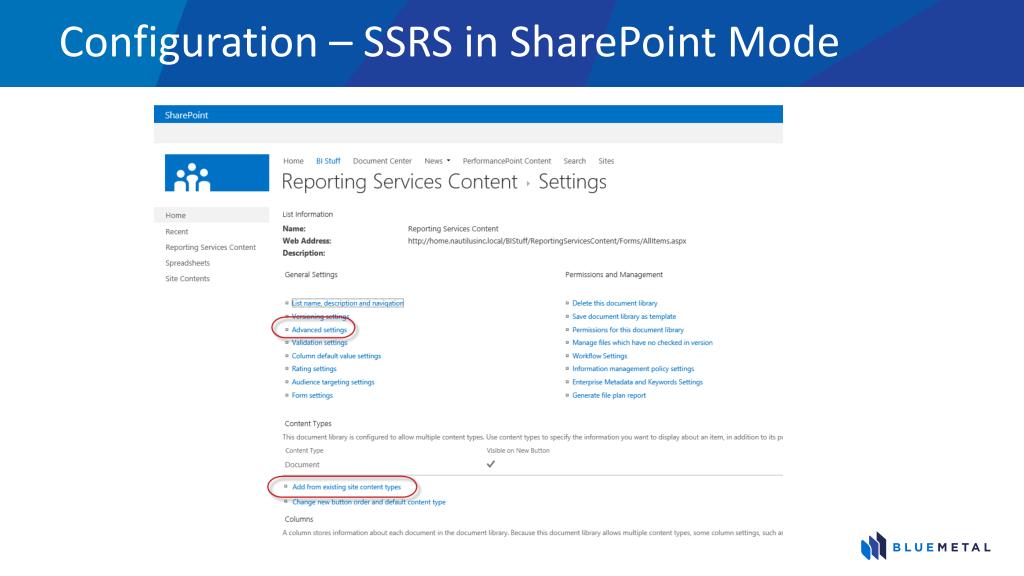
Task: Click Change new button order and default content type
Action: (x=369, y=502)
